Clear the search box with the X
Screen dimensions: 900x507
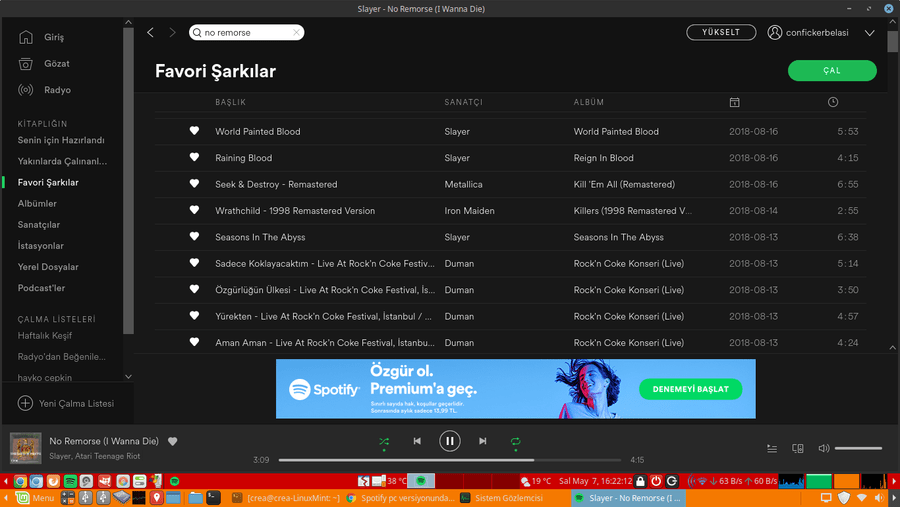point(296,33)
